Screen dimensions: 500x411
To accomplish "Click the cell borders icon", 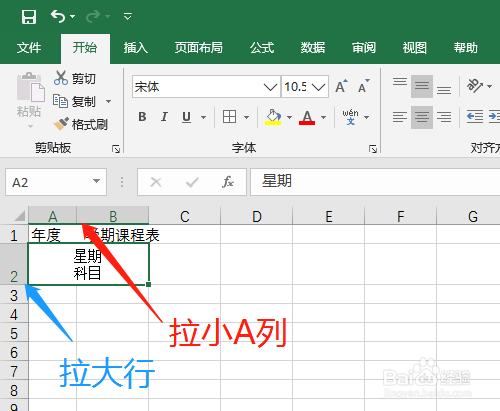I will click(x=229, y=117).
